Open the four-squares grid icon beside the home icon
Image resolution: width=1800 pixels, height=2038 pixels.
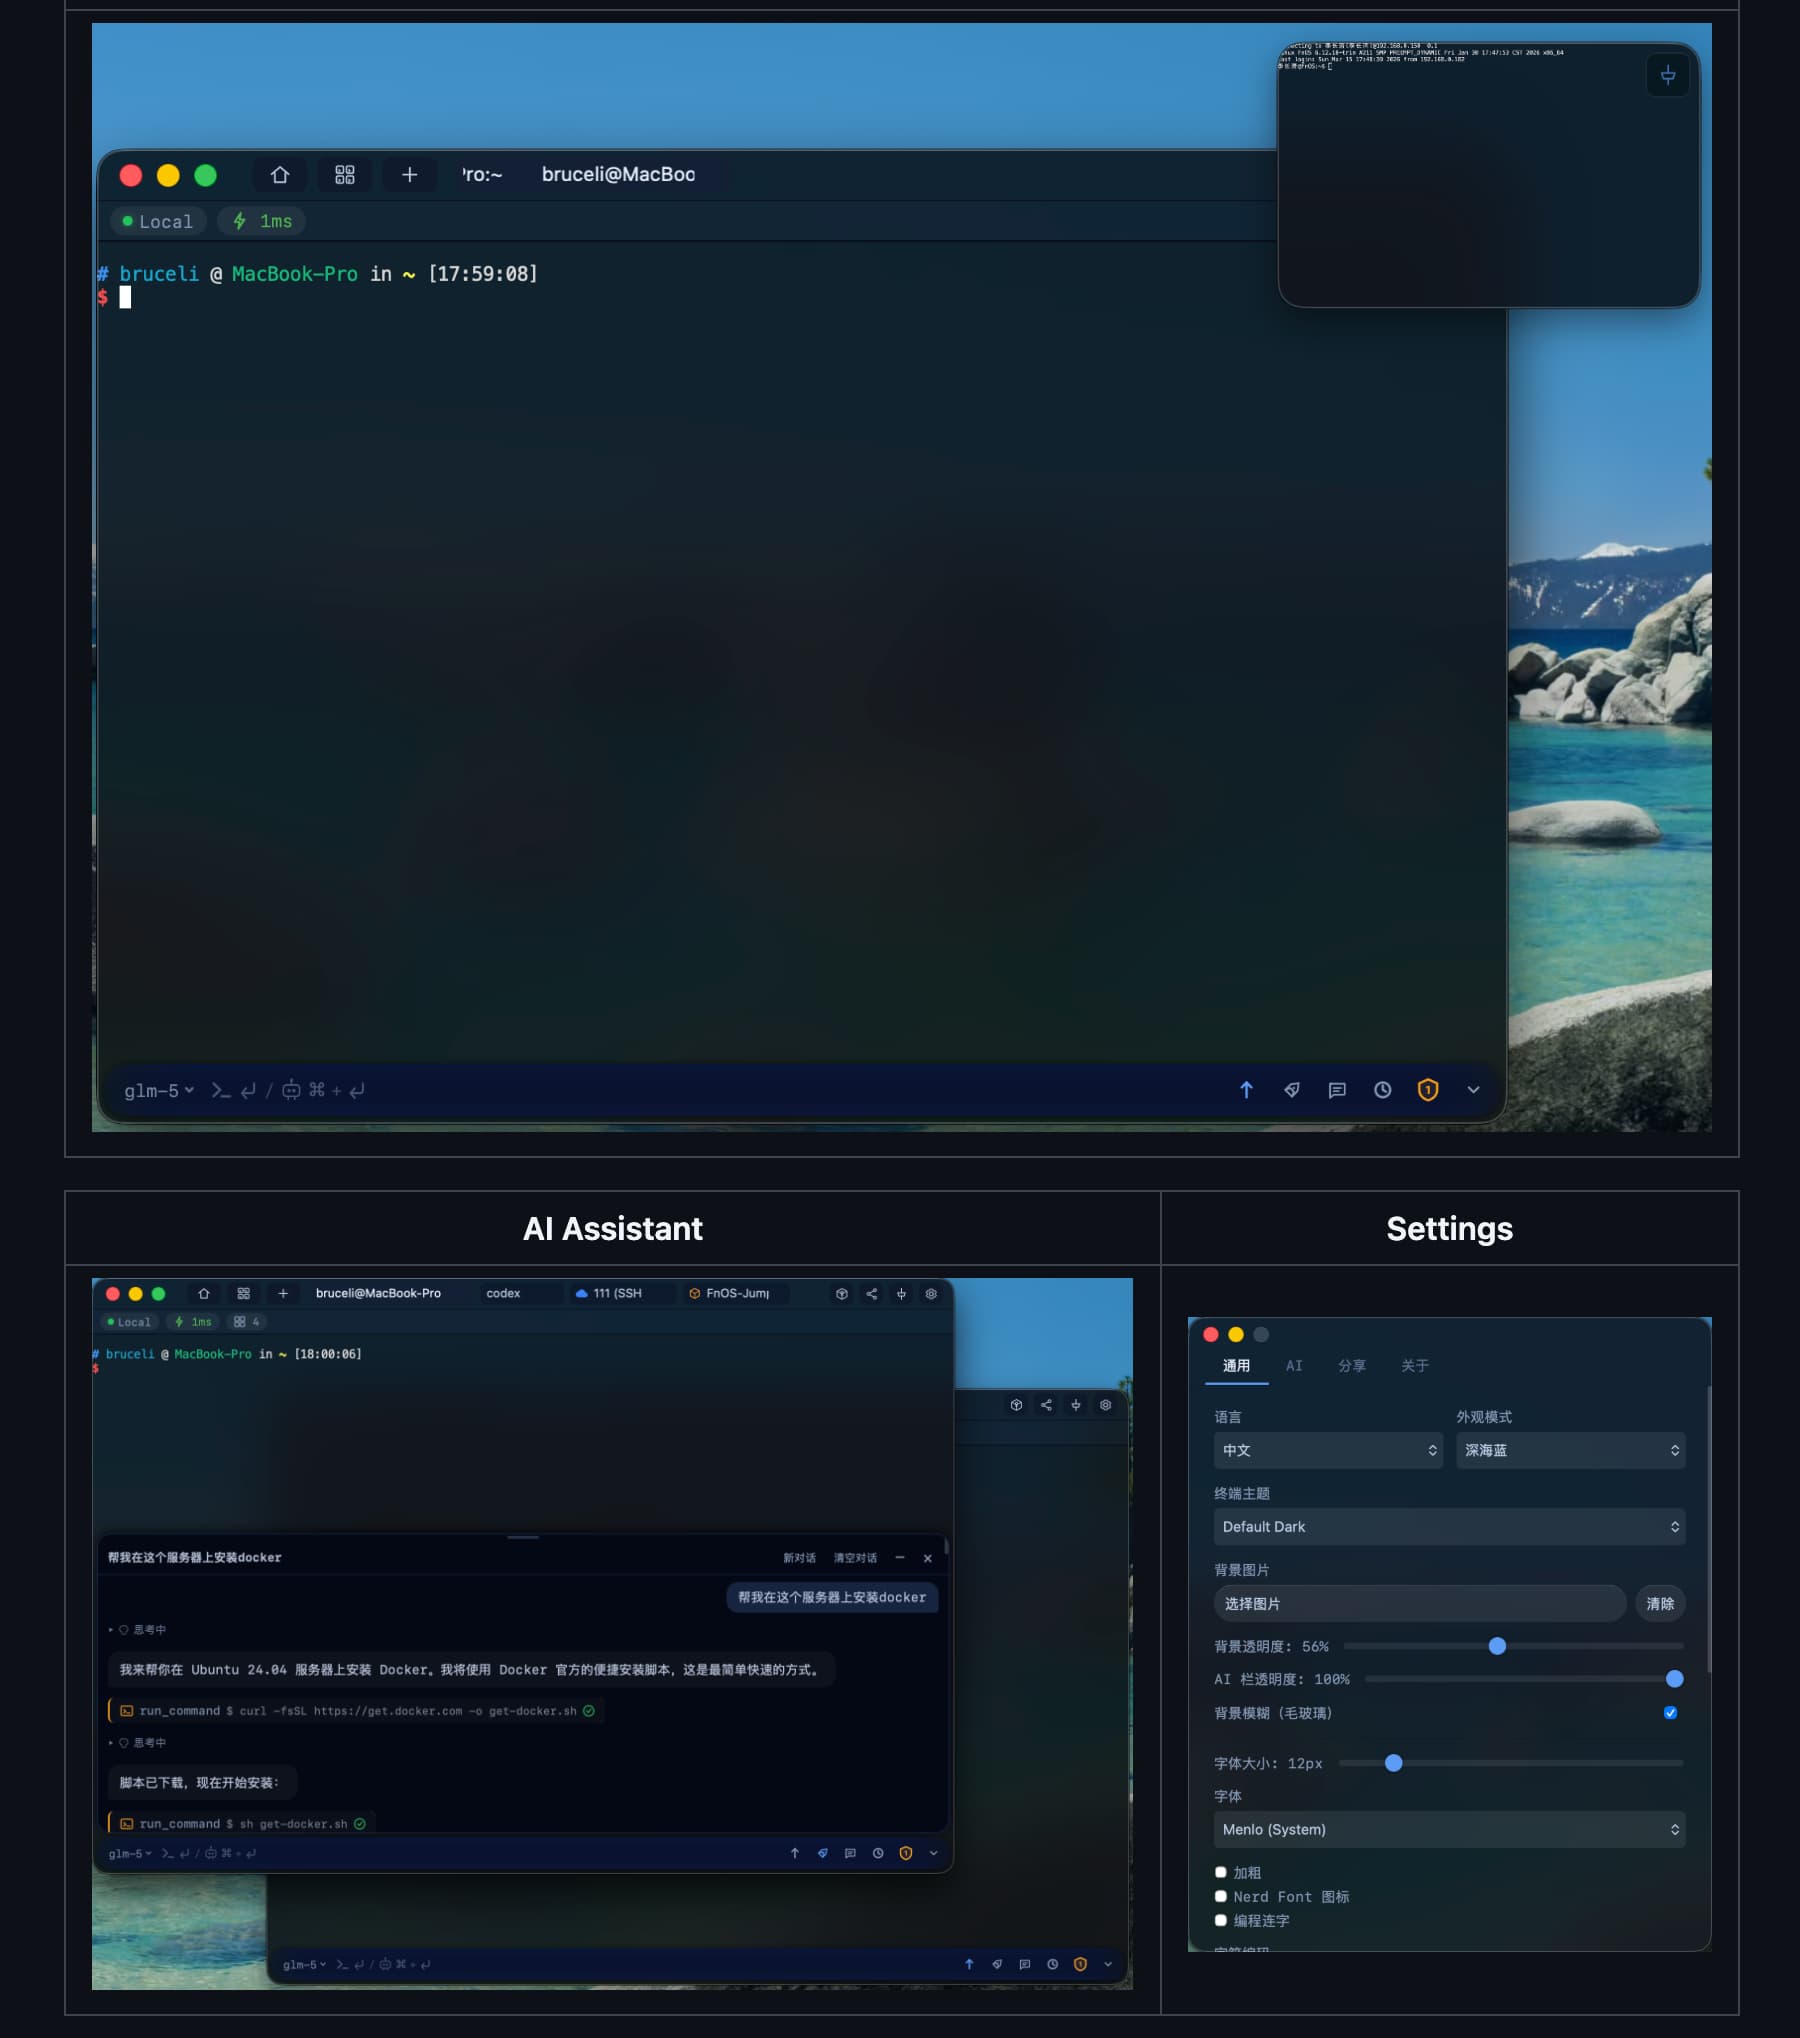tap(345, 175)
